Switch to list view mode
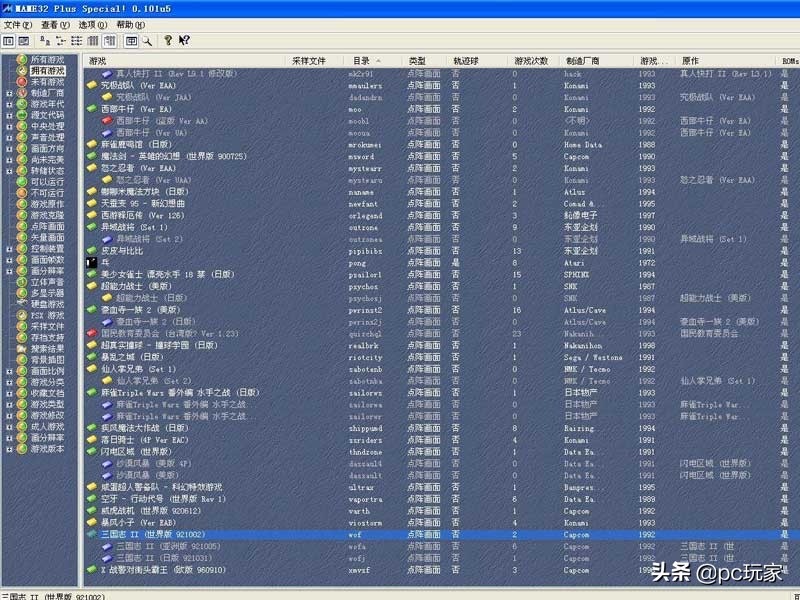The image size is (800, 600). click(x=77, y=41)
